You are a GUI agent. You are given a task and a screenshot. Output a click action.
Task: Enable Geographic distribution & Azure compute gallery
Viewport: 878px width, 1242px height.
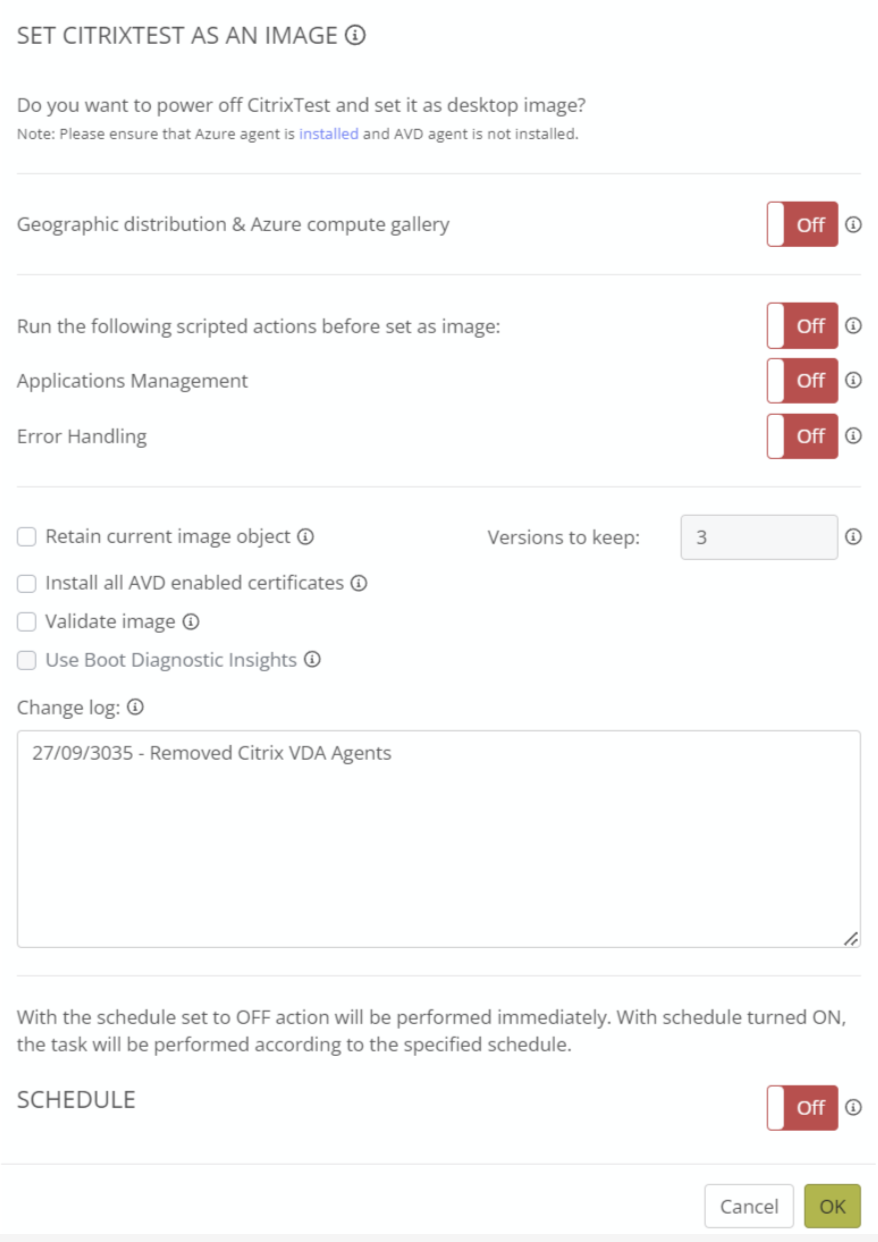802,225
